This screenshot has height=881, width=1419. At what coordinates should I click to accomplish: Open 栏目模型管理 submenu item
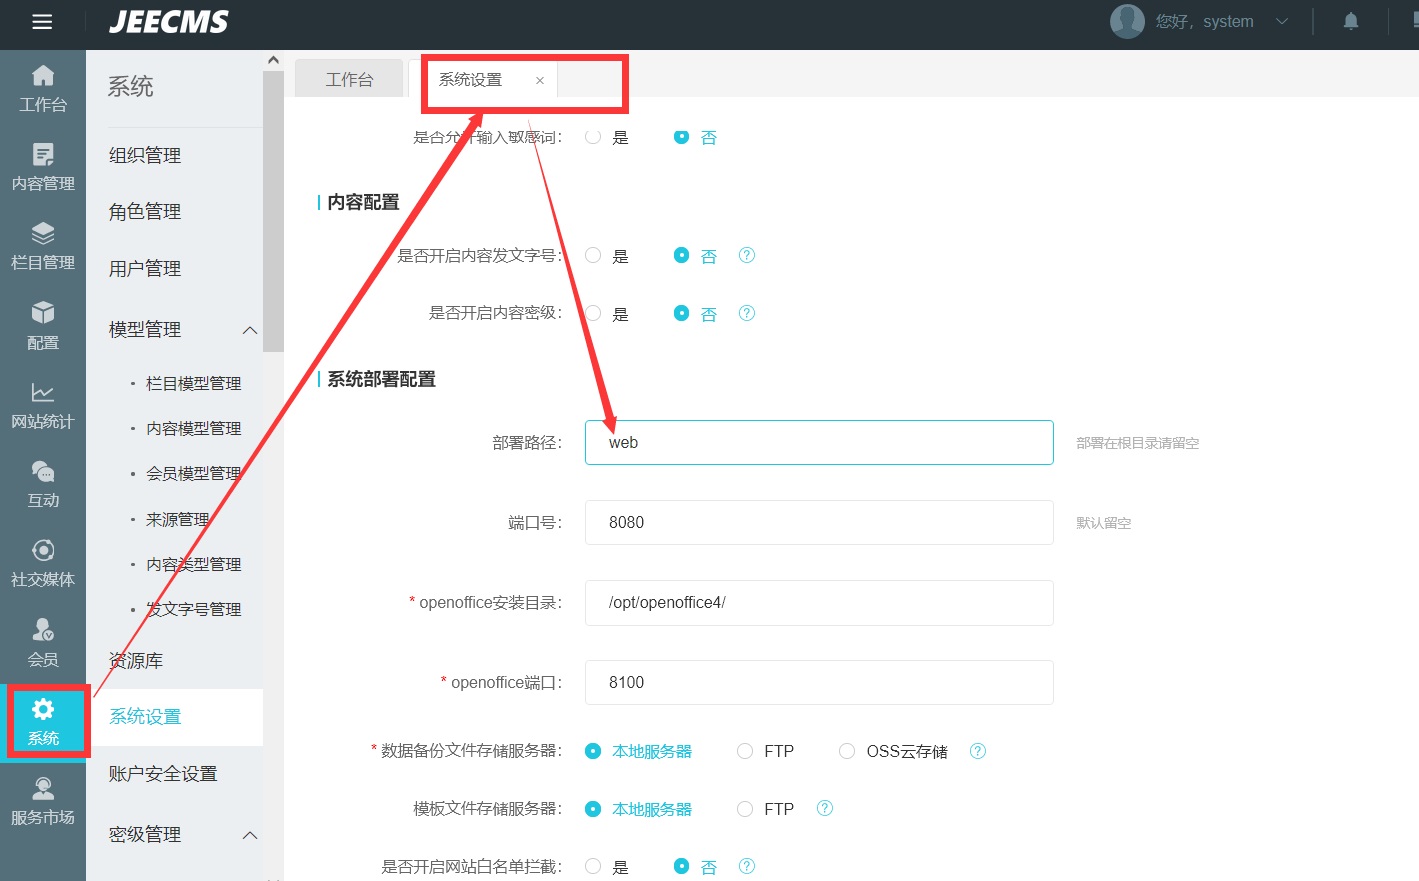(194, 383)
